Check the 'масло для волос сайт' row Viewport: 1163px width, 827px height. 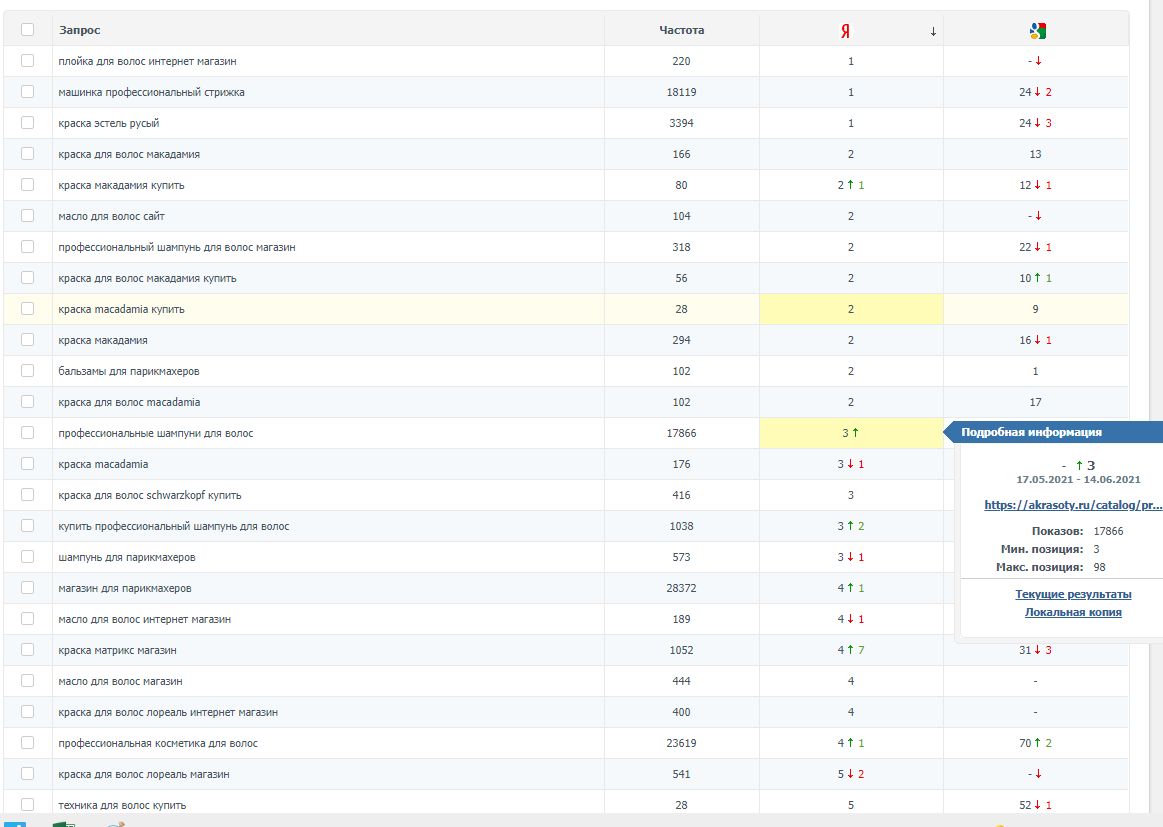(27, 216)
